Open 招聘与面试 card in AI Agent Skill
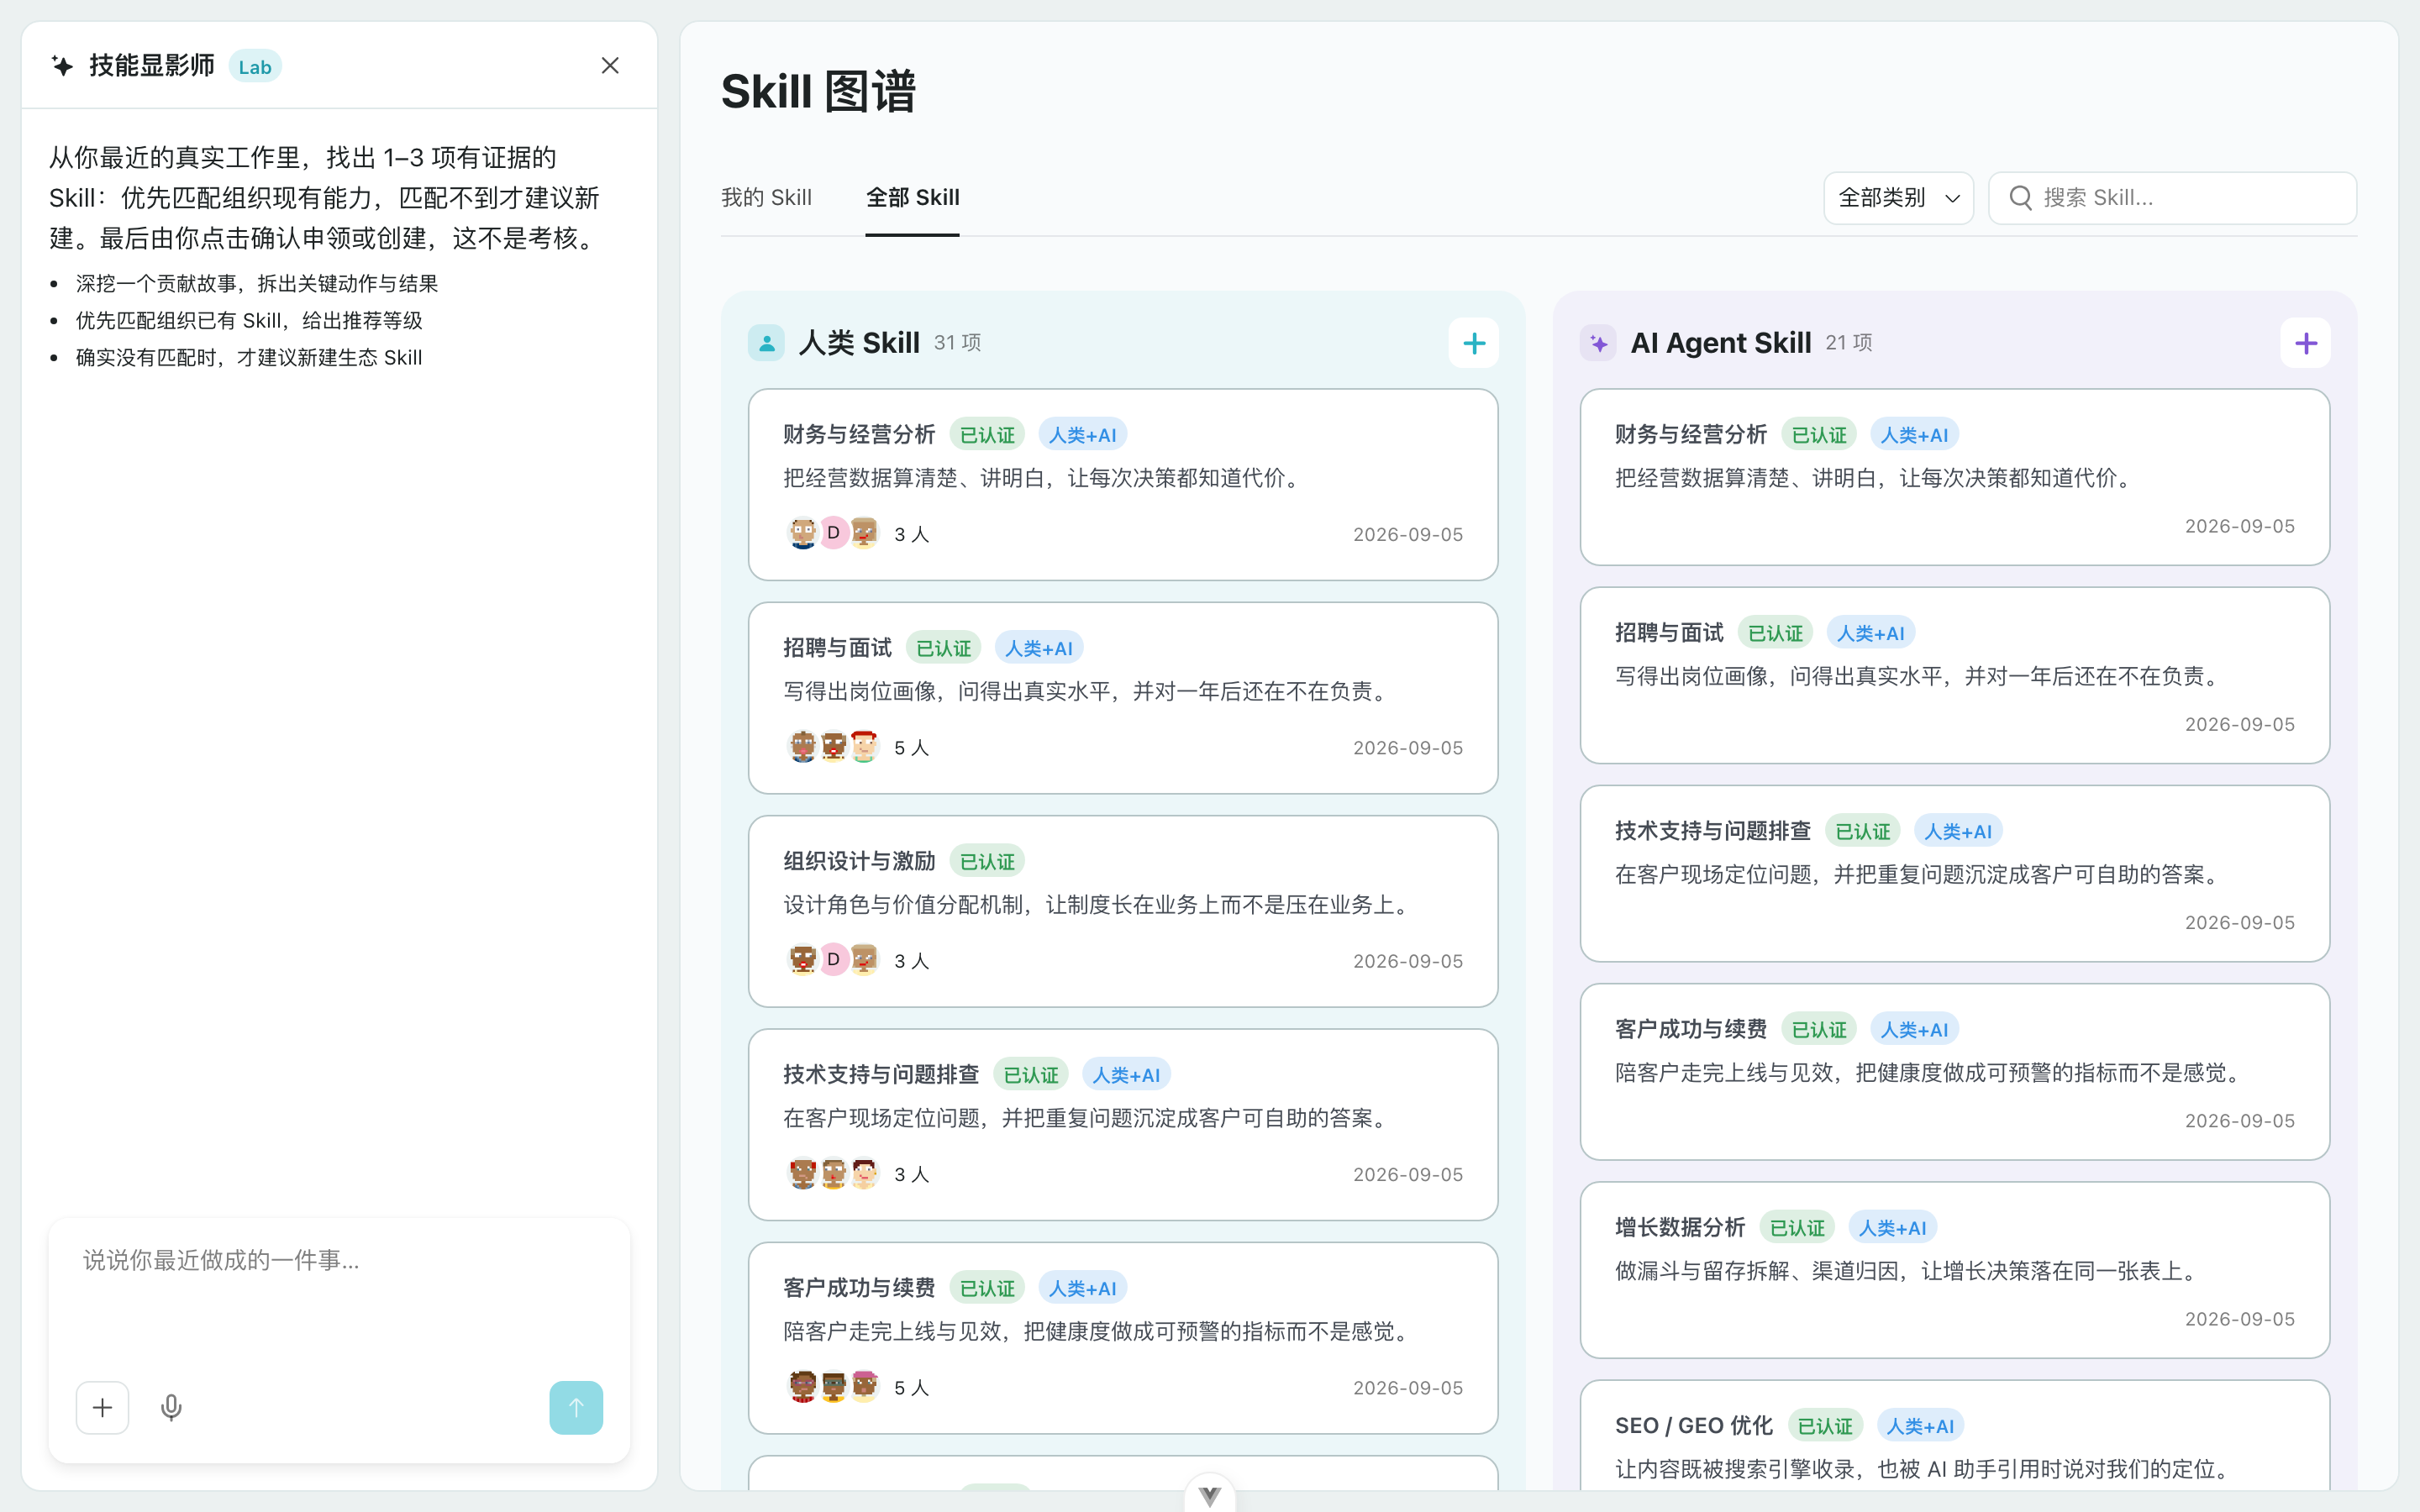2420x1512 pixels. 1955,676
